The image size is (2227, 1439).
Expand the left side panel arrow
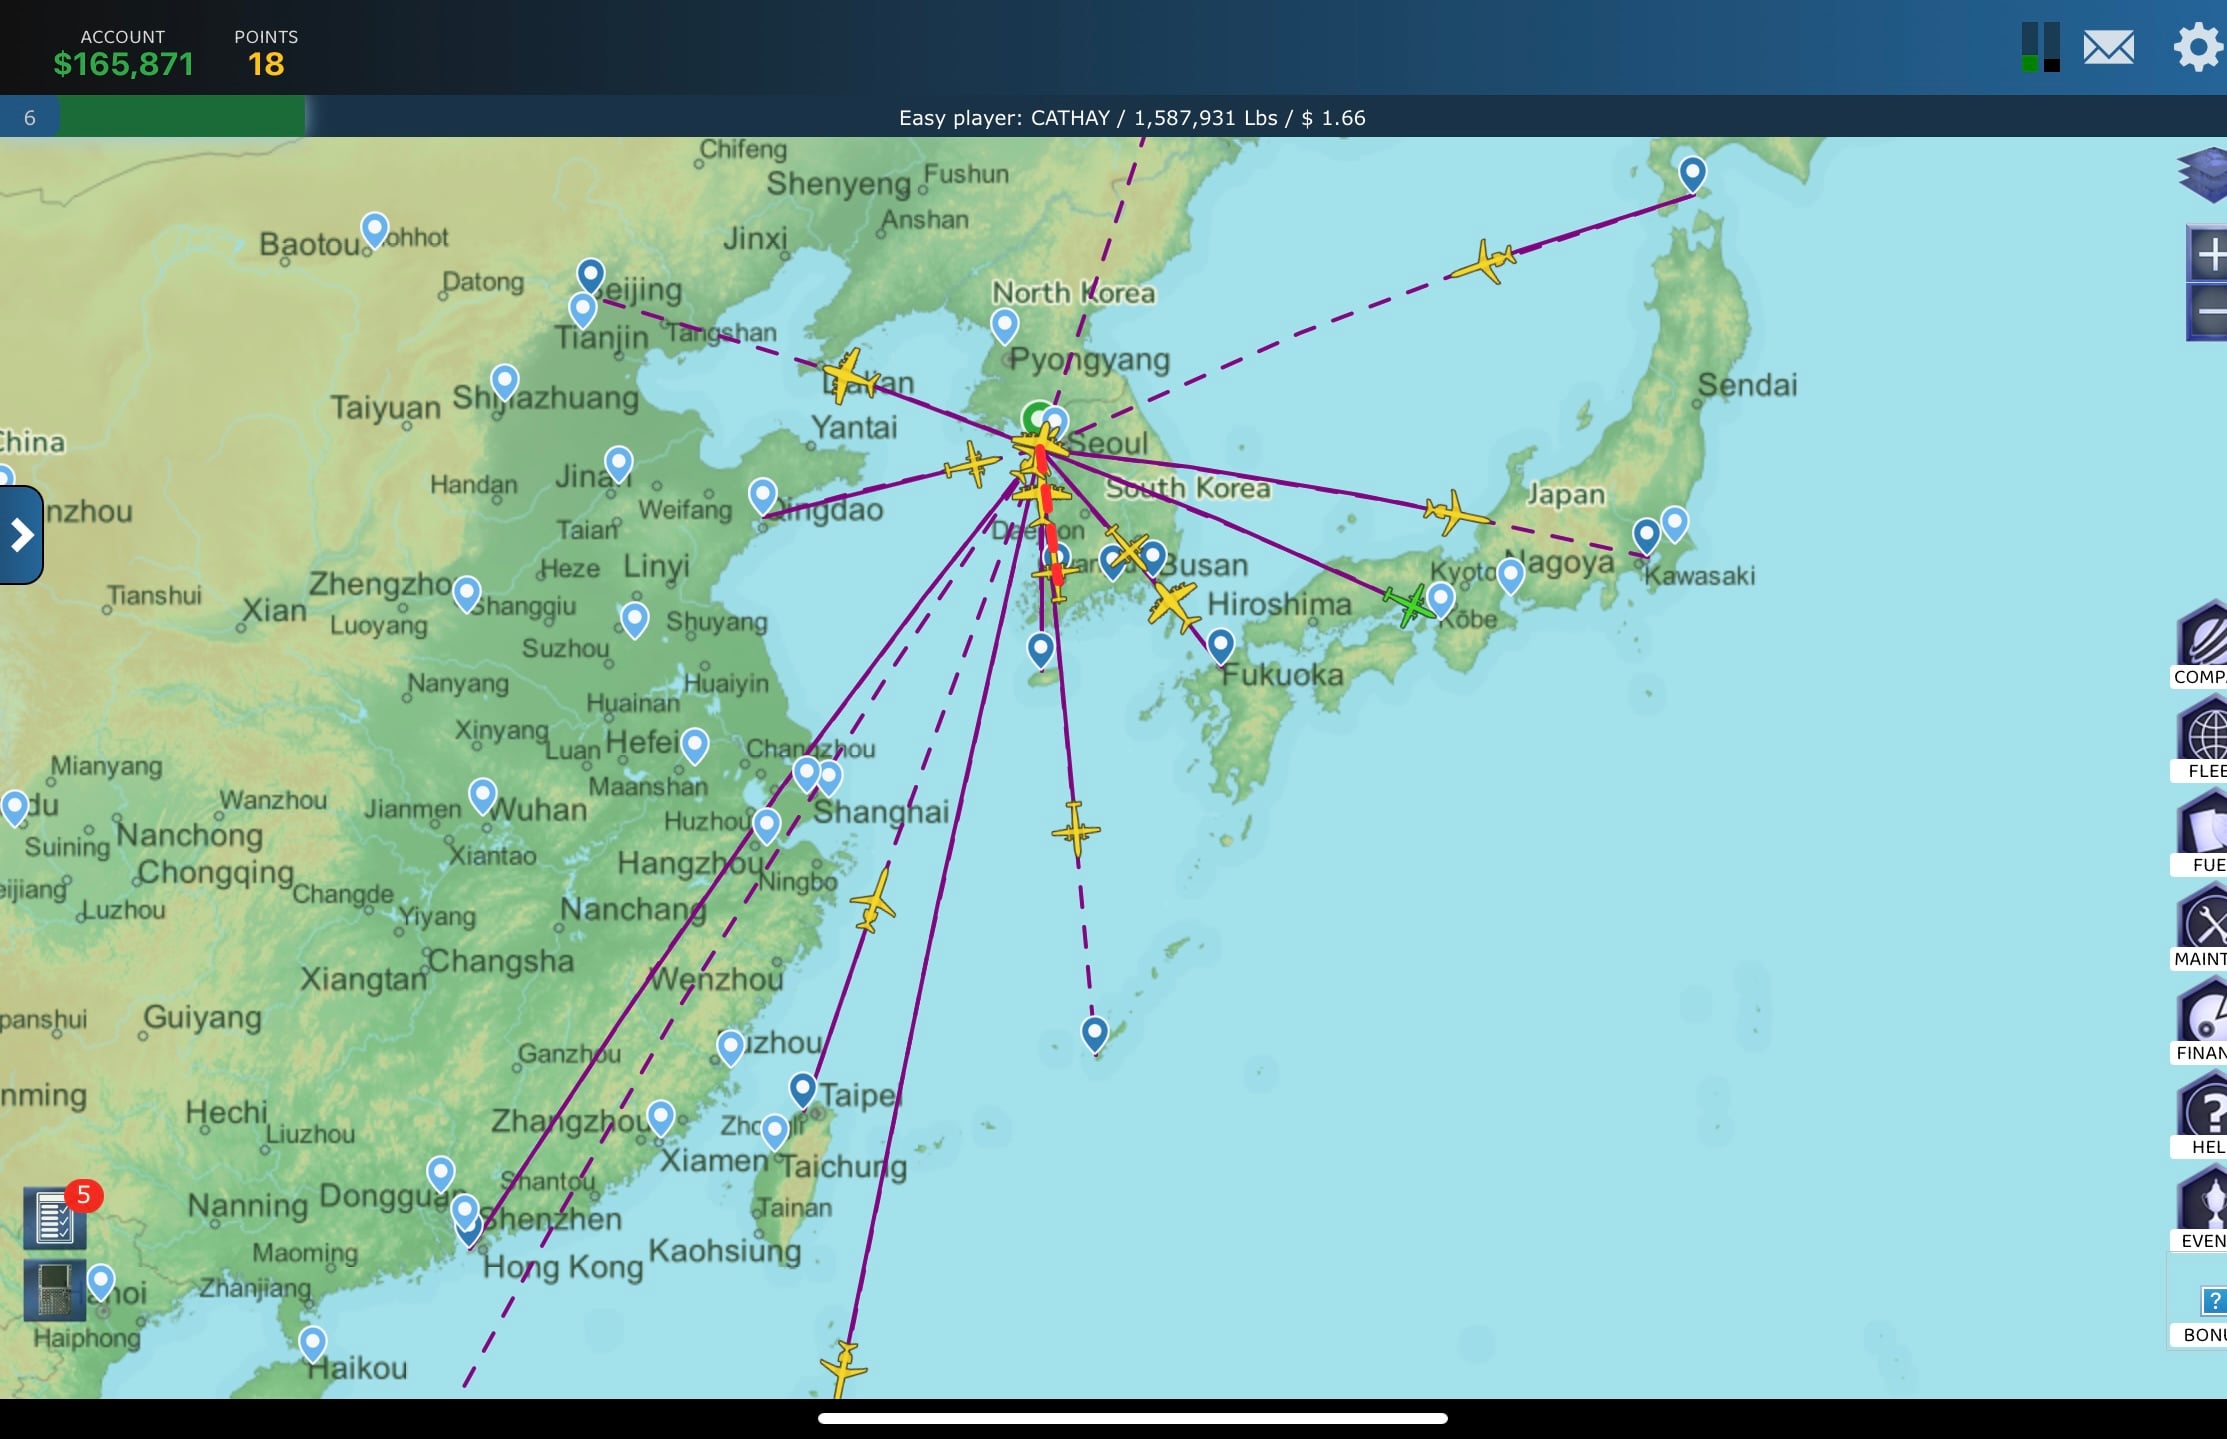pyautogui.click(x=21, y=535)
